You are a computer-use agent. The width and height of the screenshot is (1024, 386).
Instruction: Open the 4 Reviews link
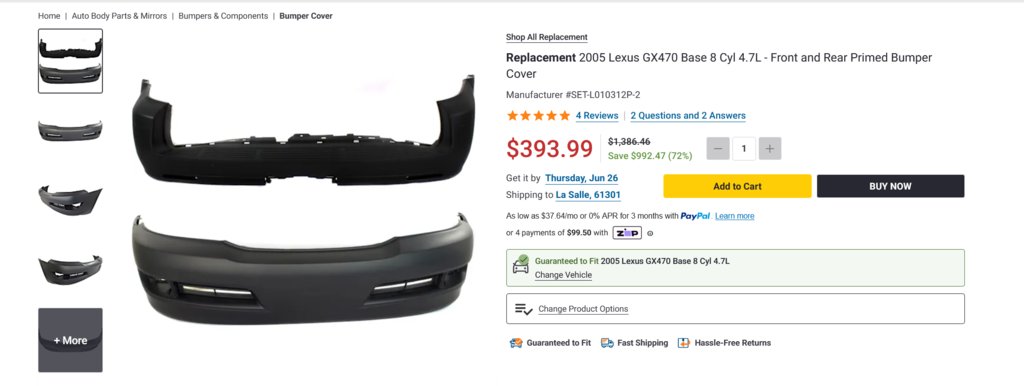[597, 116]
